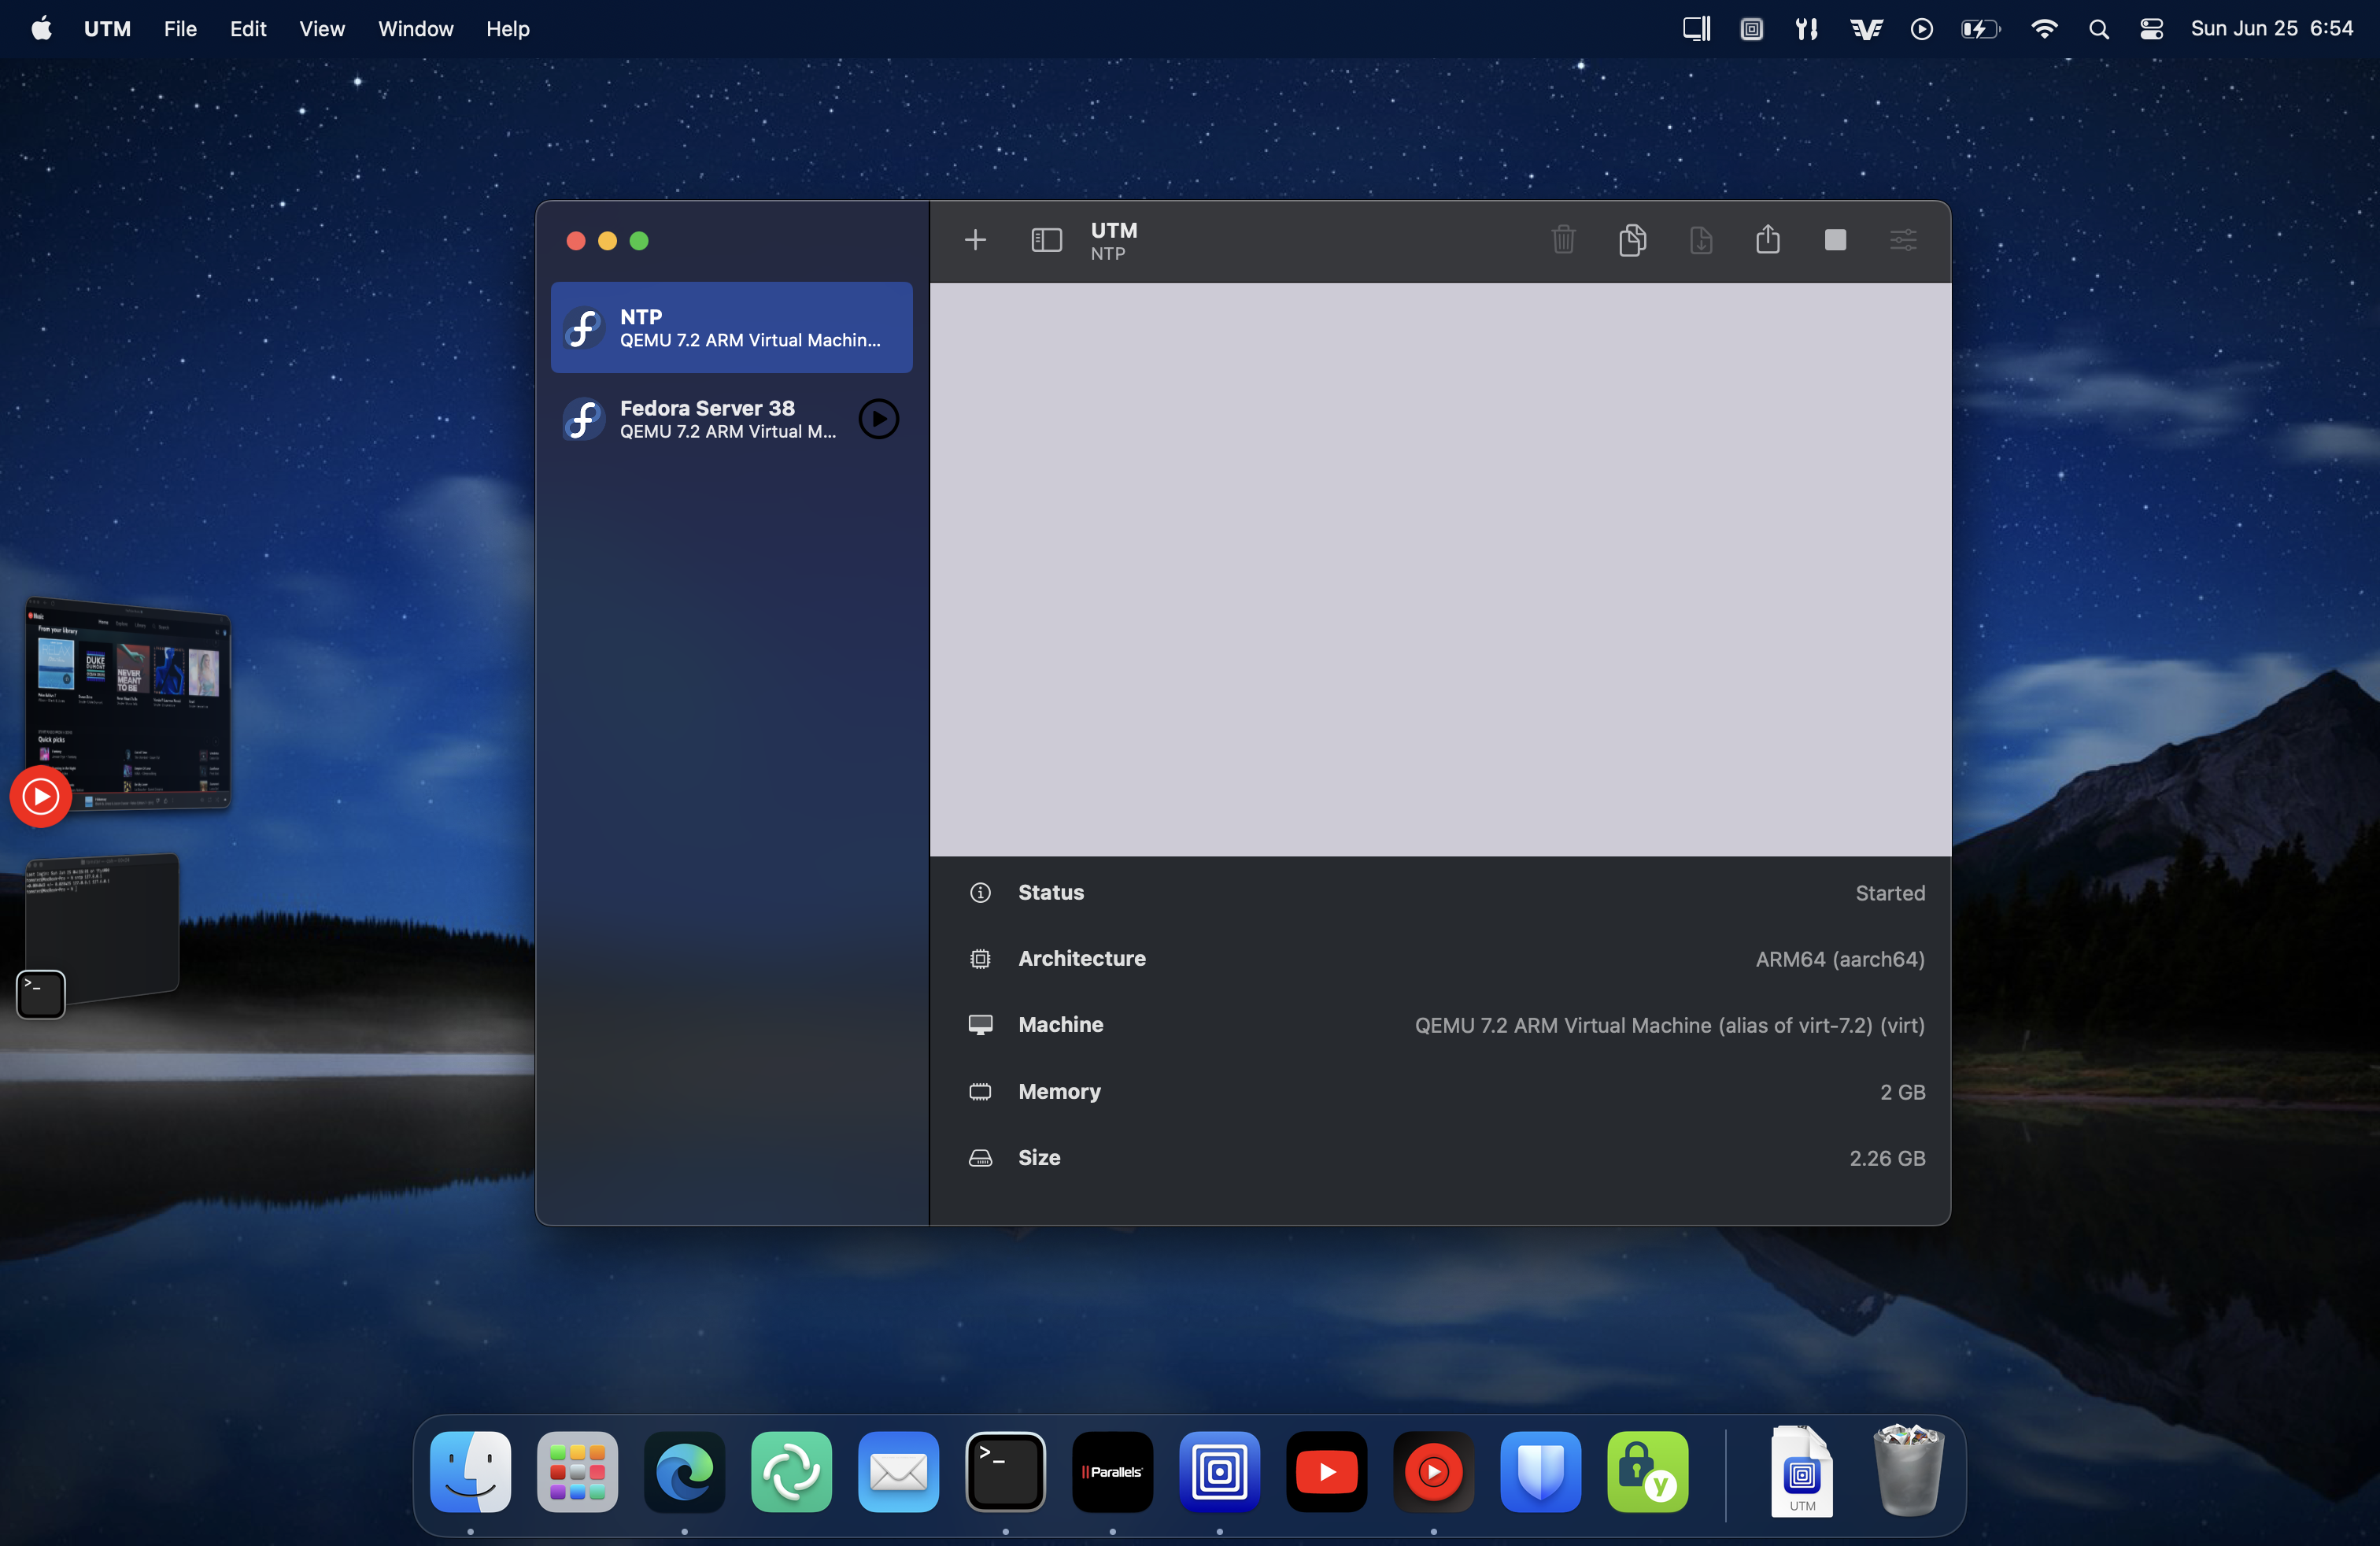
Task: Open Launchpad from the Dock
Action: point(577,1471)
